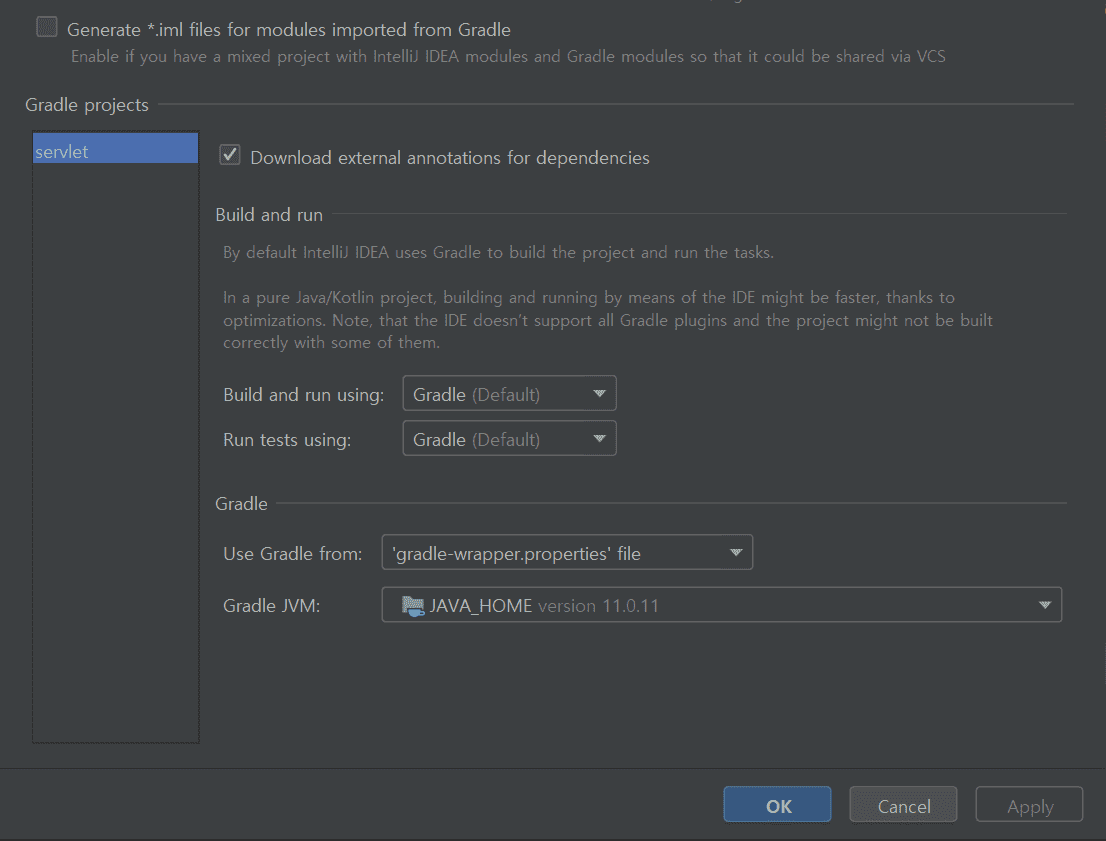This screenshot has width=1106, height=841.
Task: Click the Apply button
Action: pyautogui.click(x=1029, y=806)
